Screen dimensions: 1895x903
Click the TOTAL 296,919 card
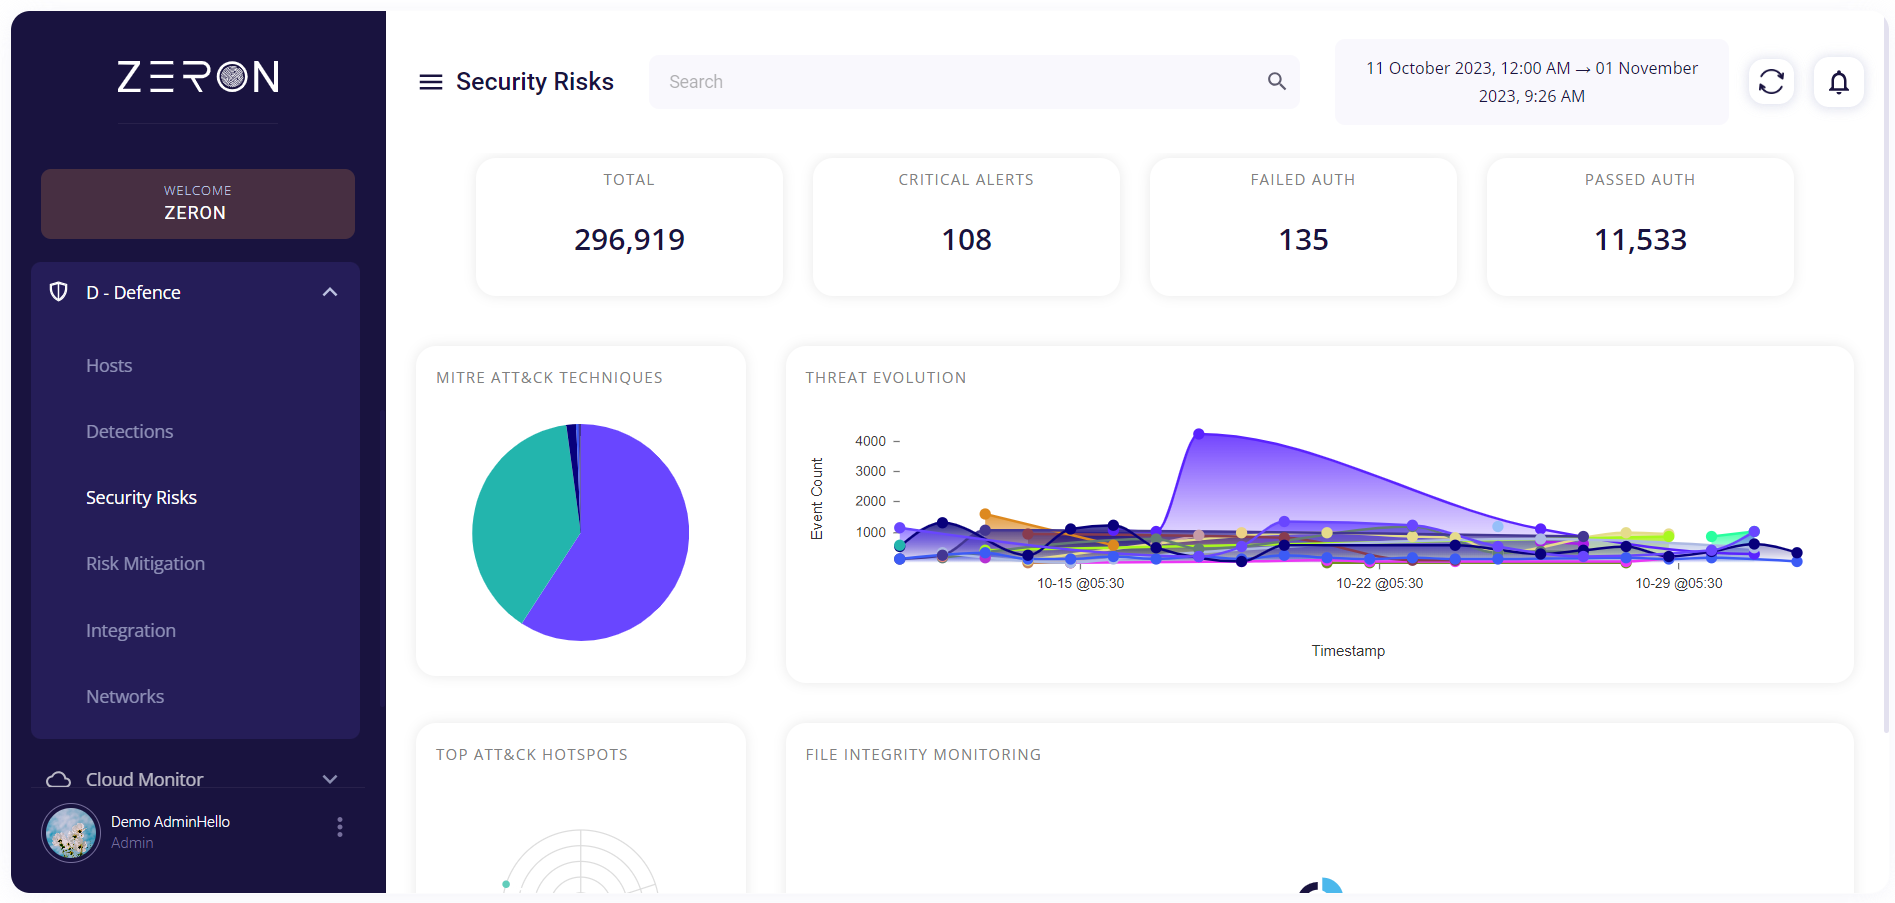point(629,226)
